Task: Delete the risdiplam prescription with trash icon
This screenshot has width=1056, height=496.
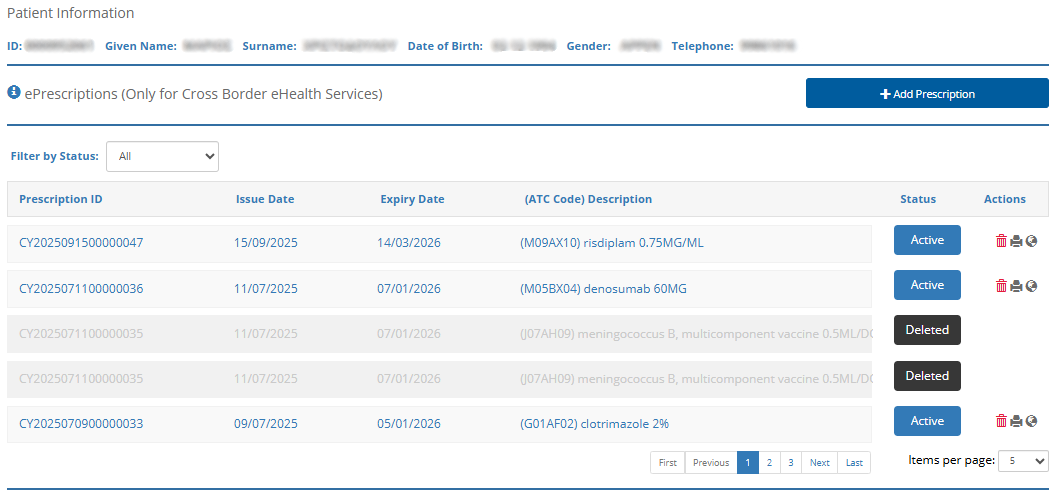Action: pyautogui.click(x=1001, y=241)
